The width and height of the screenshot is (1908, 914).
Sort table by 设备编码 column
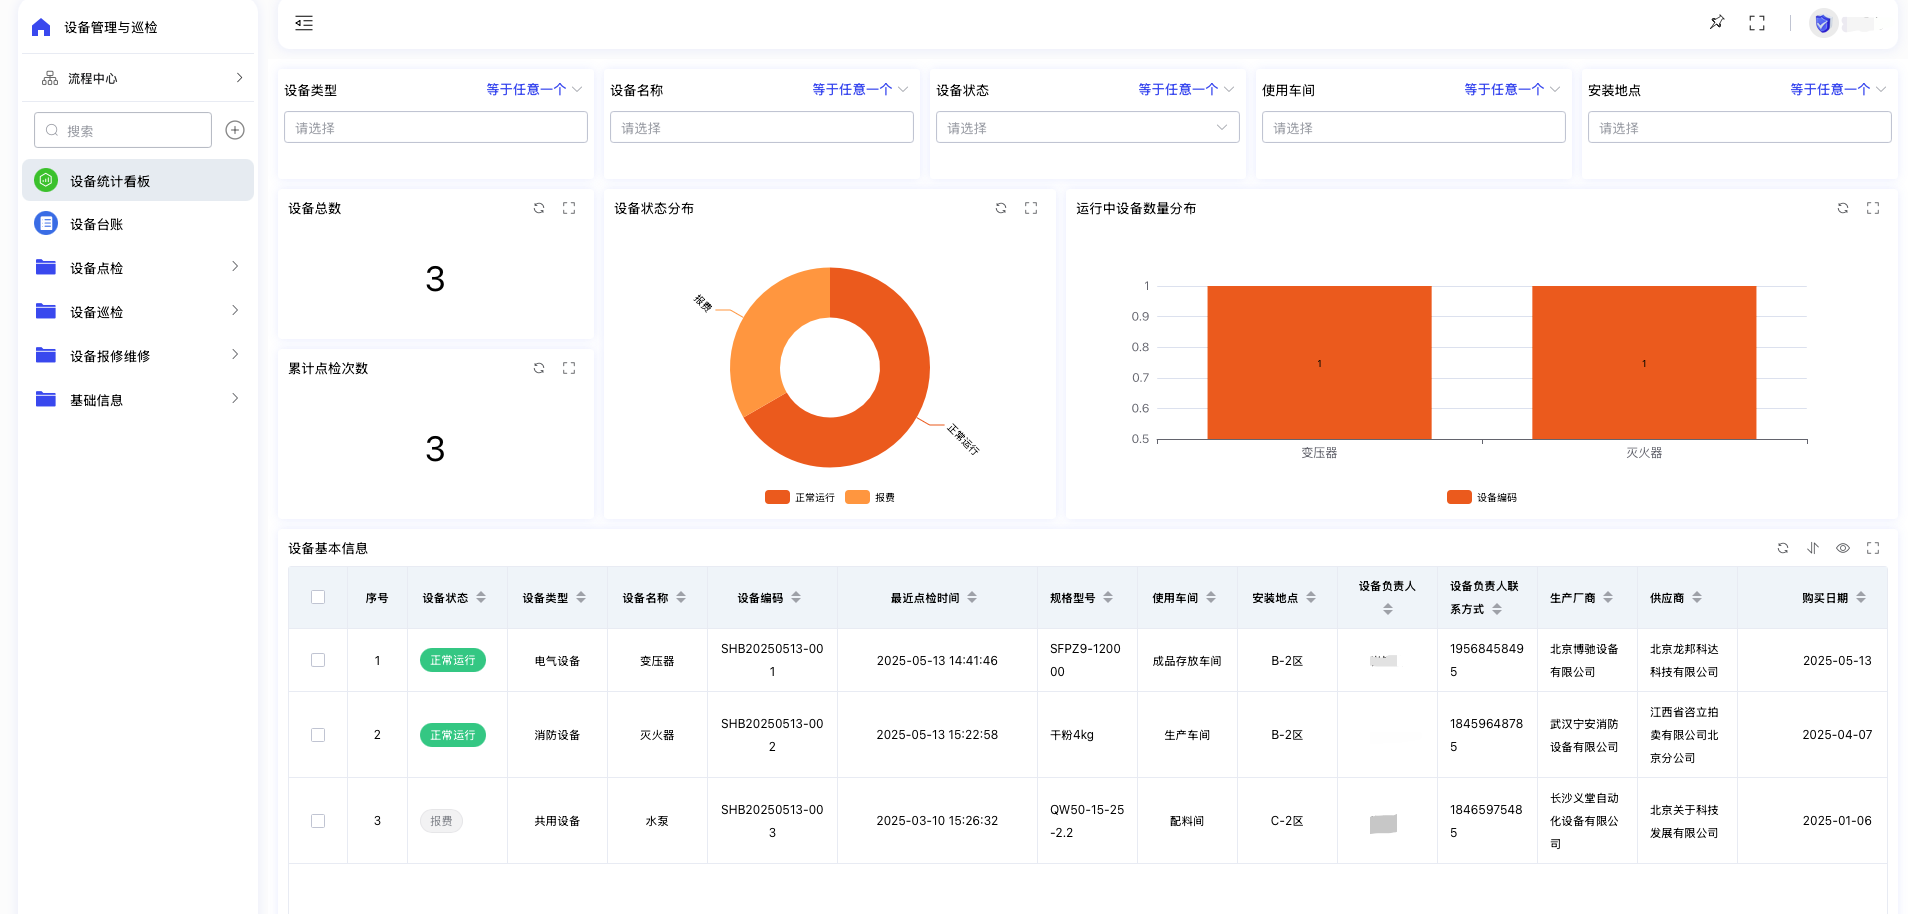(796, 597)
